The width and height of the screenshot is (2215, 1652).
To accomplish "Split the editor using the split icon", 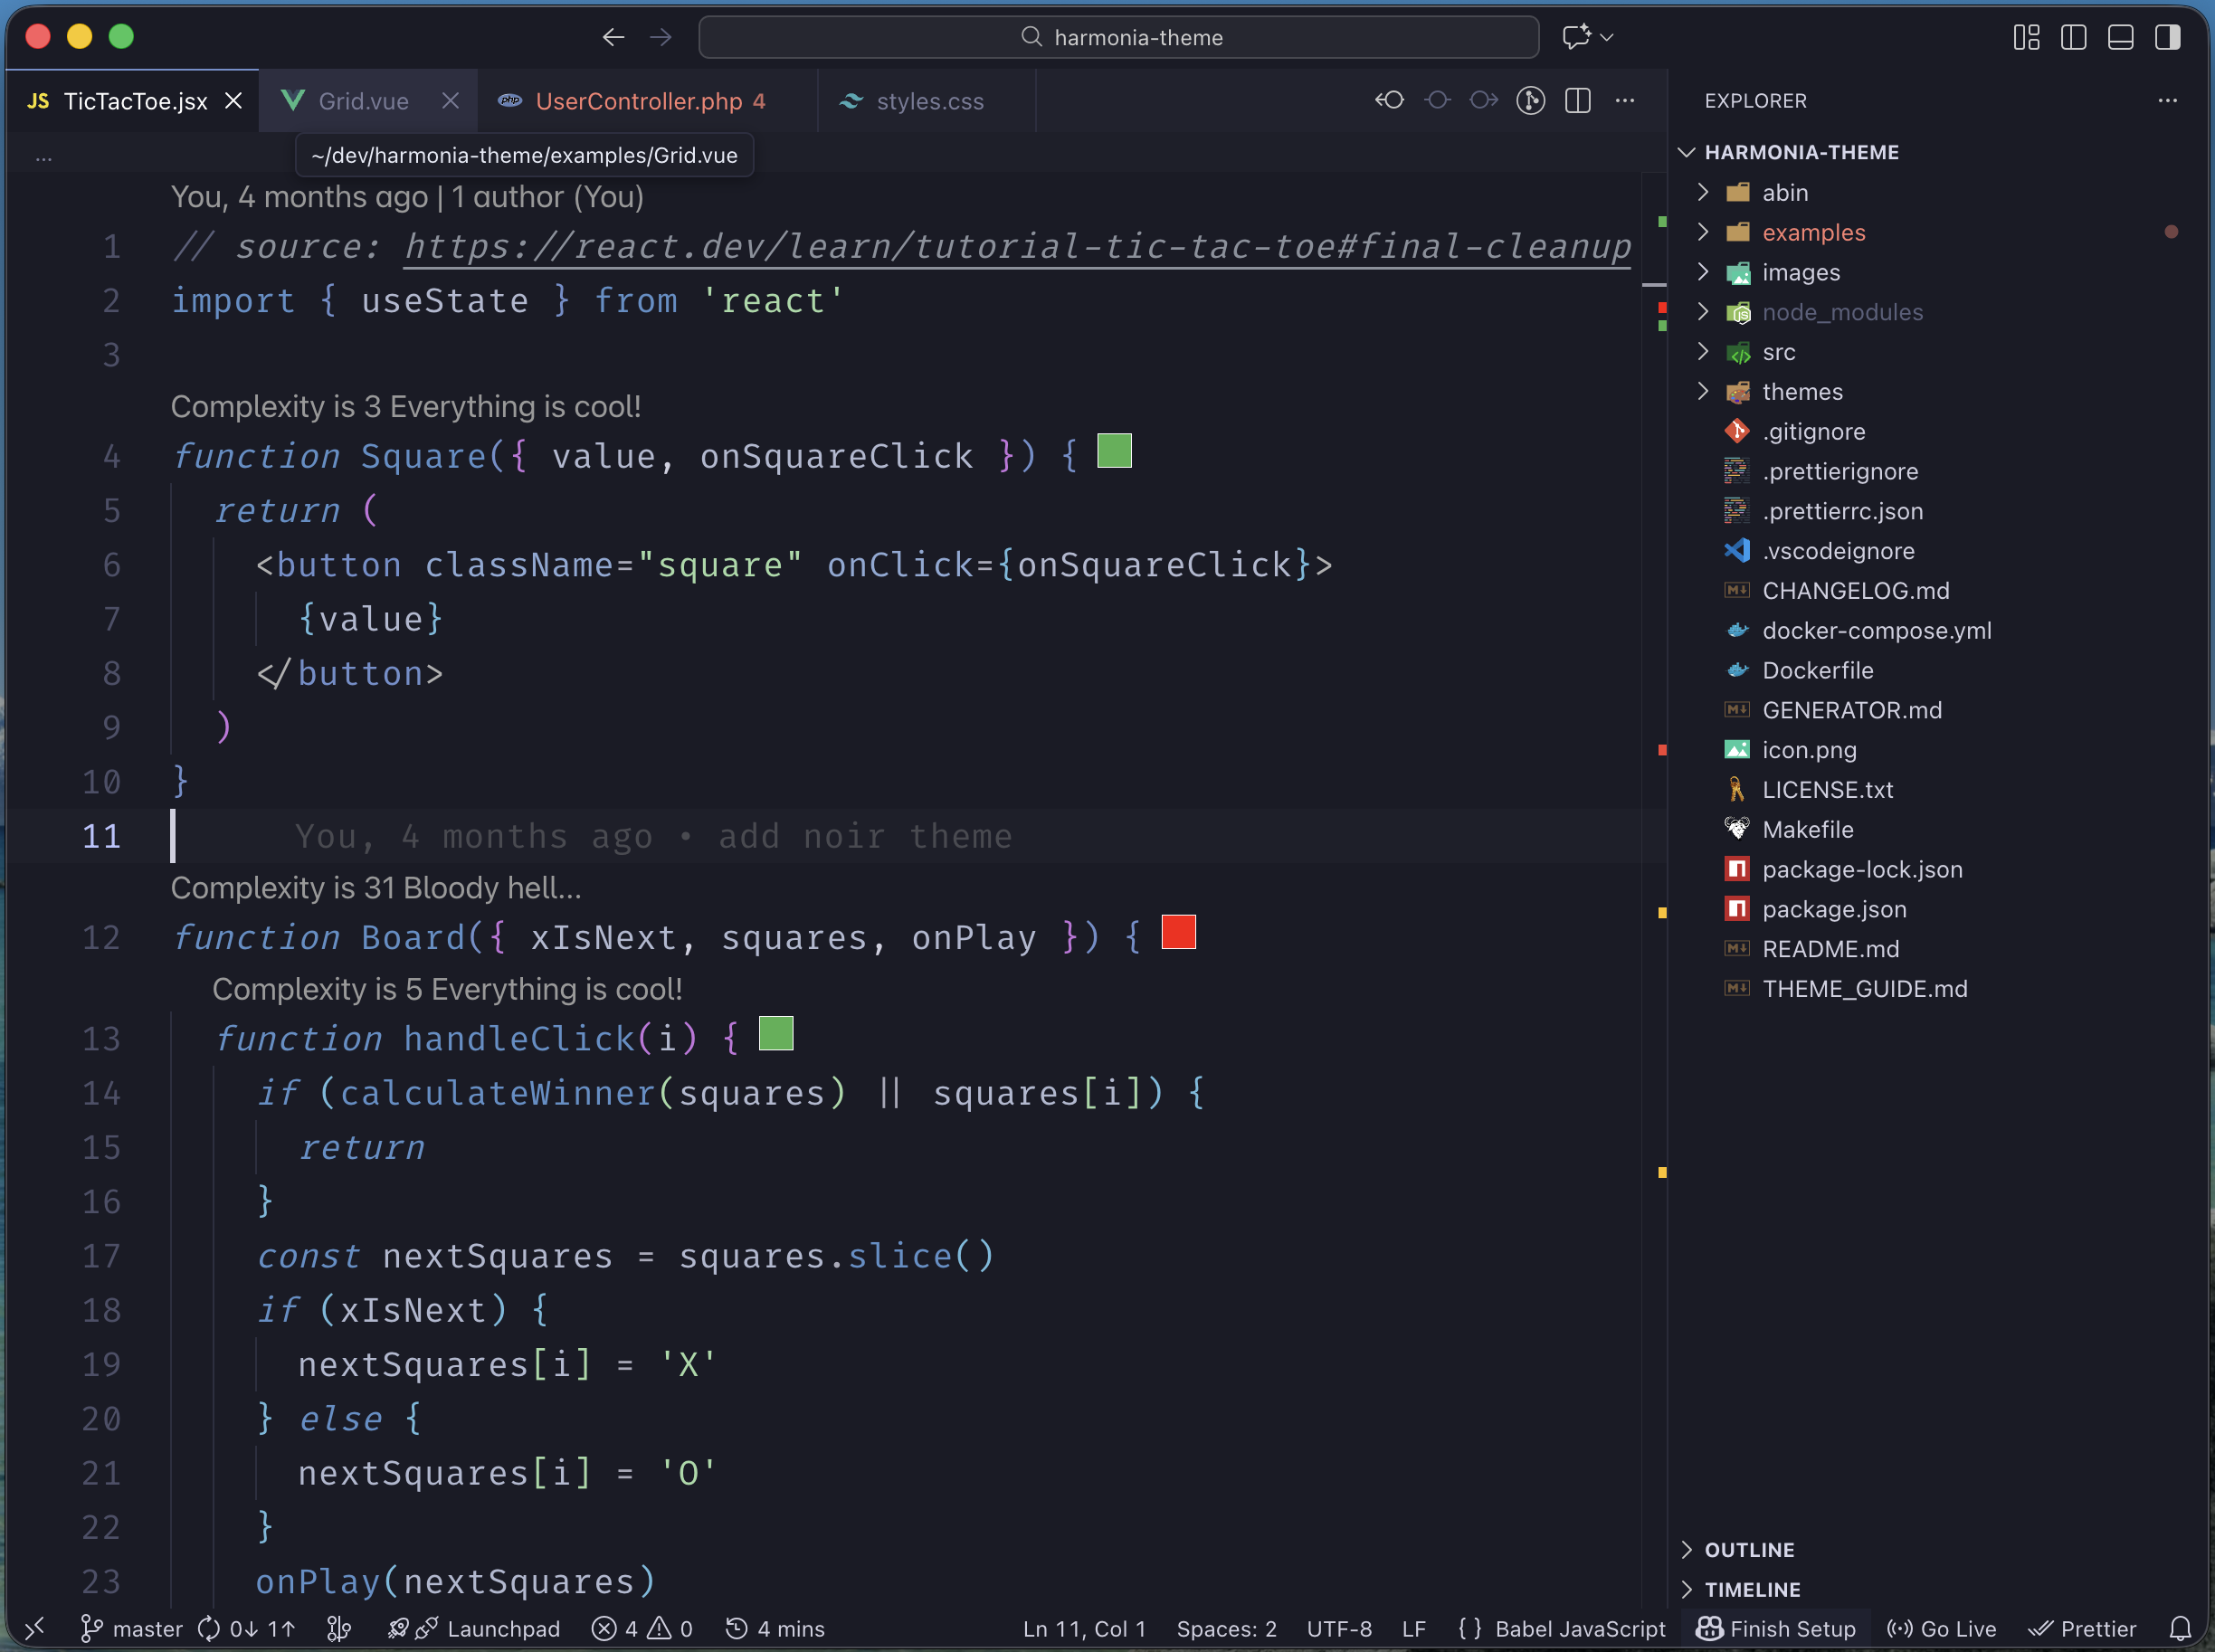I will 1578,100.
